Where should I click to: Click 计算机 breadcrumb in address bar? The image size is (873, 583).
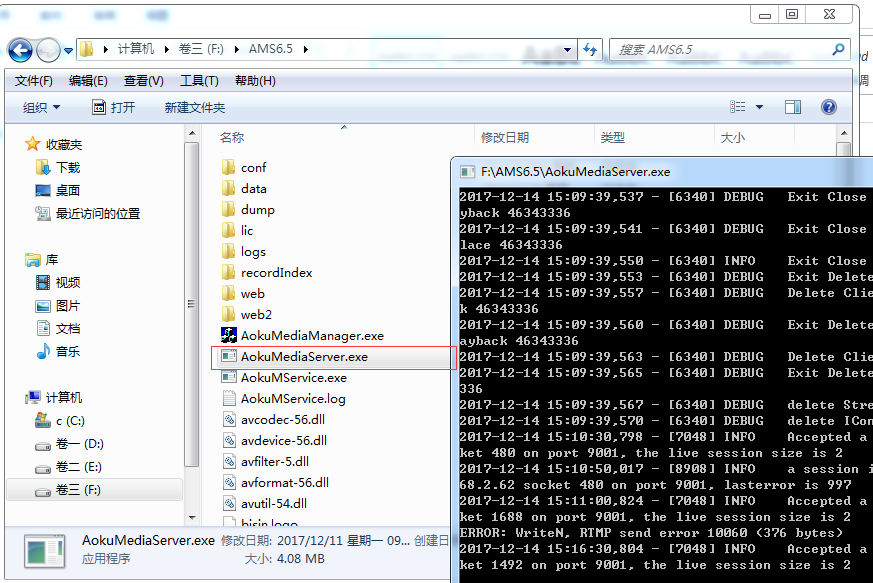pyautogui.click(x=135, y=49)
